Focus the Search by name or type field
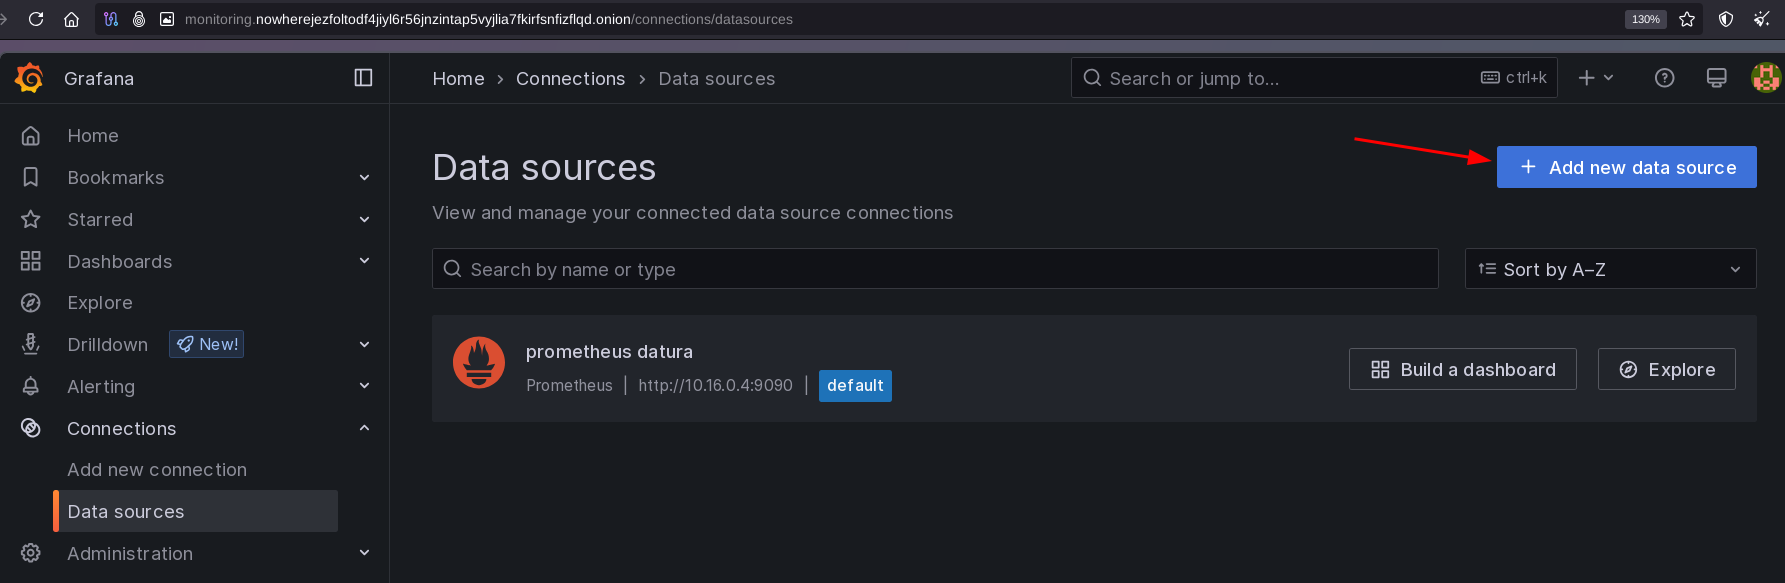Image resolution: width=1785 pixels, height=583 pixels. click(x=935, y=269)
